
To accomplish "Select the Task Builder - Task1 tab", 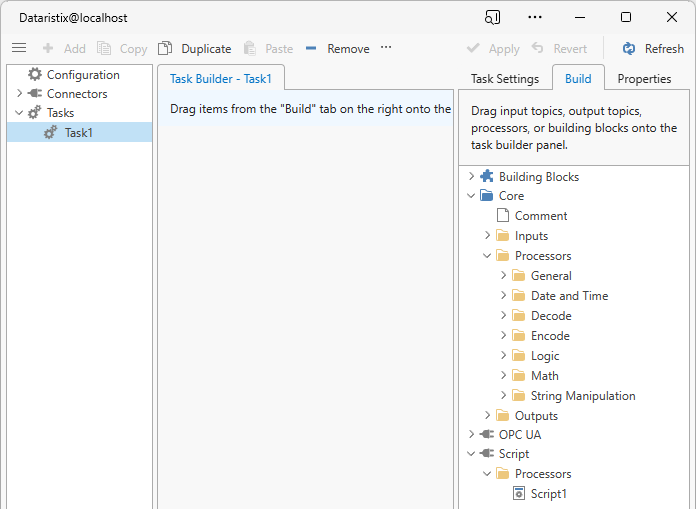I will point(221,79).
